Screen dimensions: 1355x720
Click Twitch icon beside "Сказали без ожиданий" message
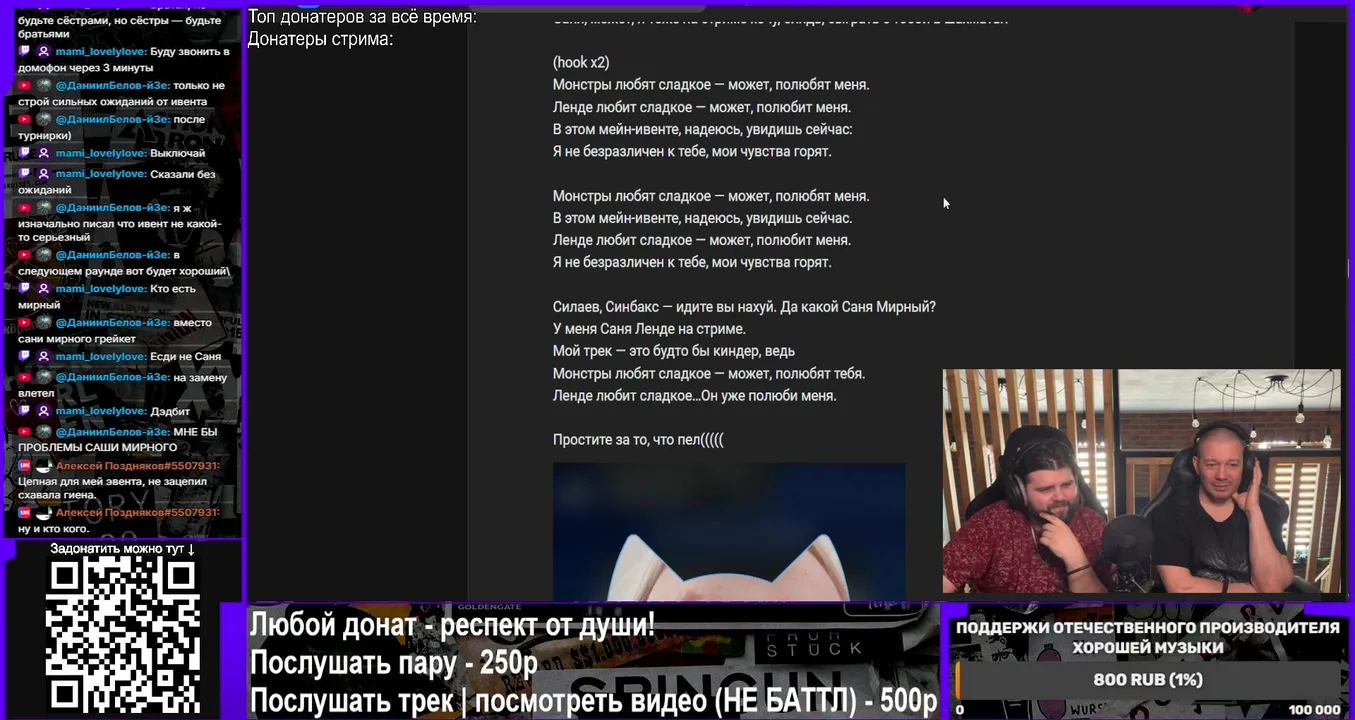click(x=24, y=173)
